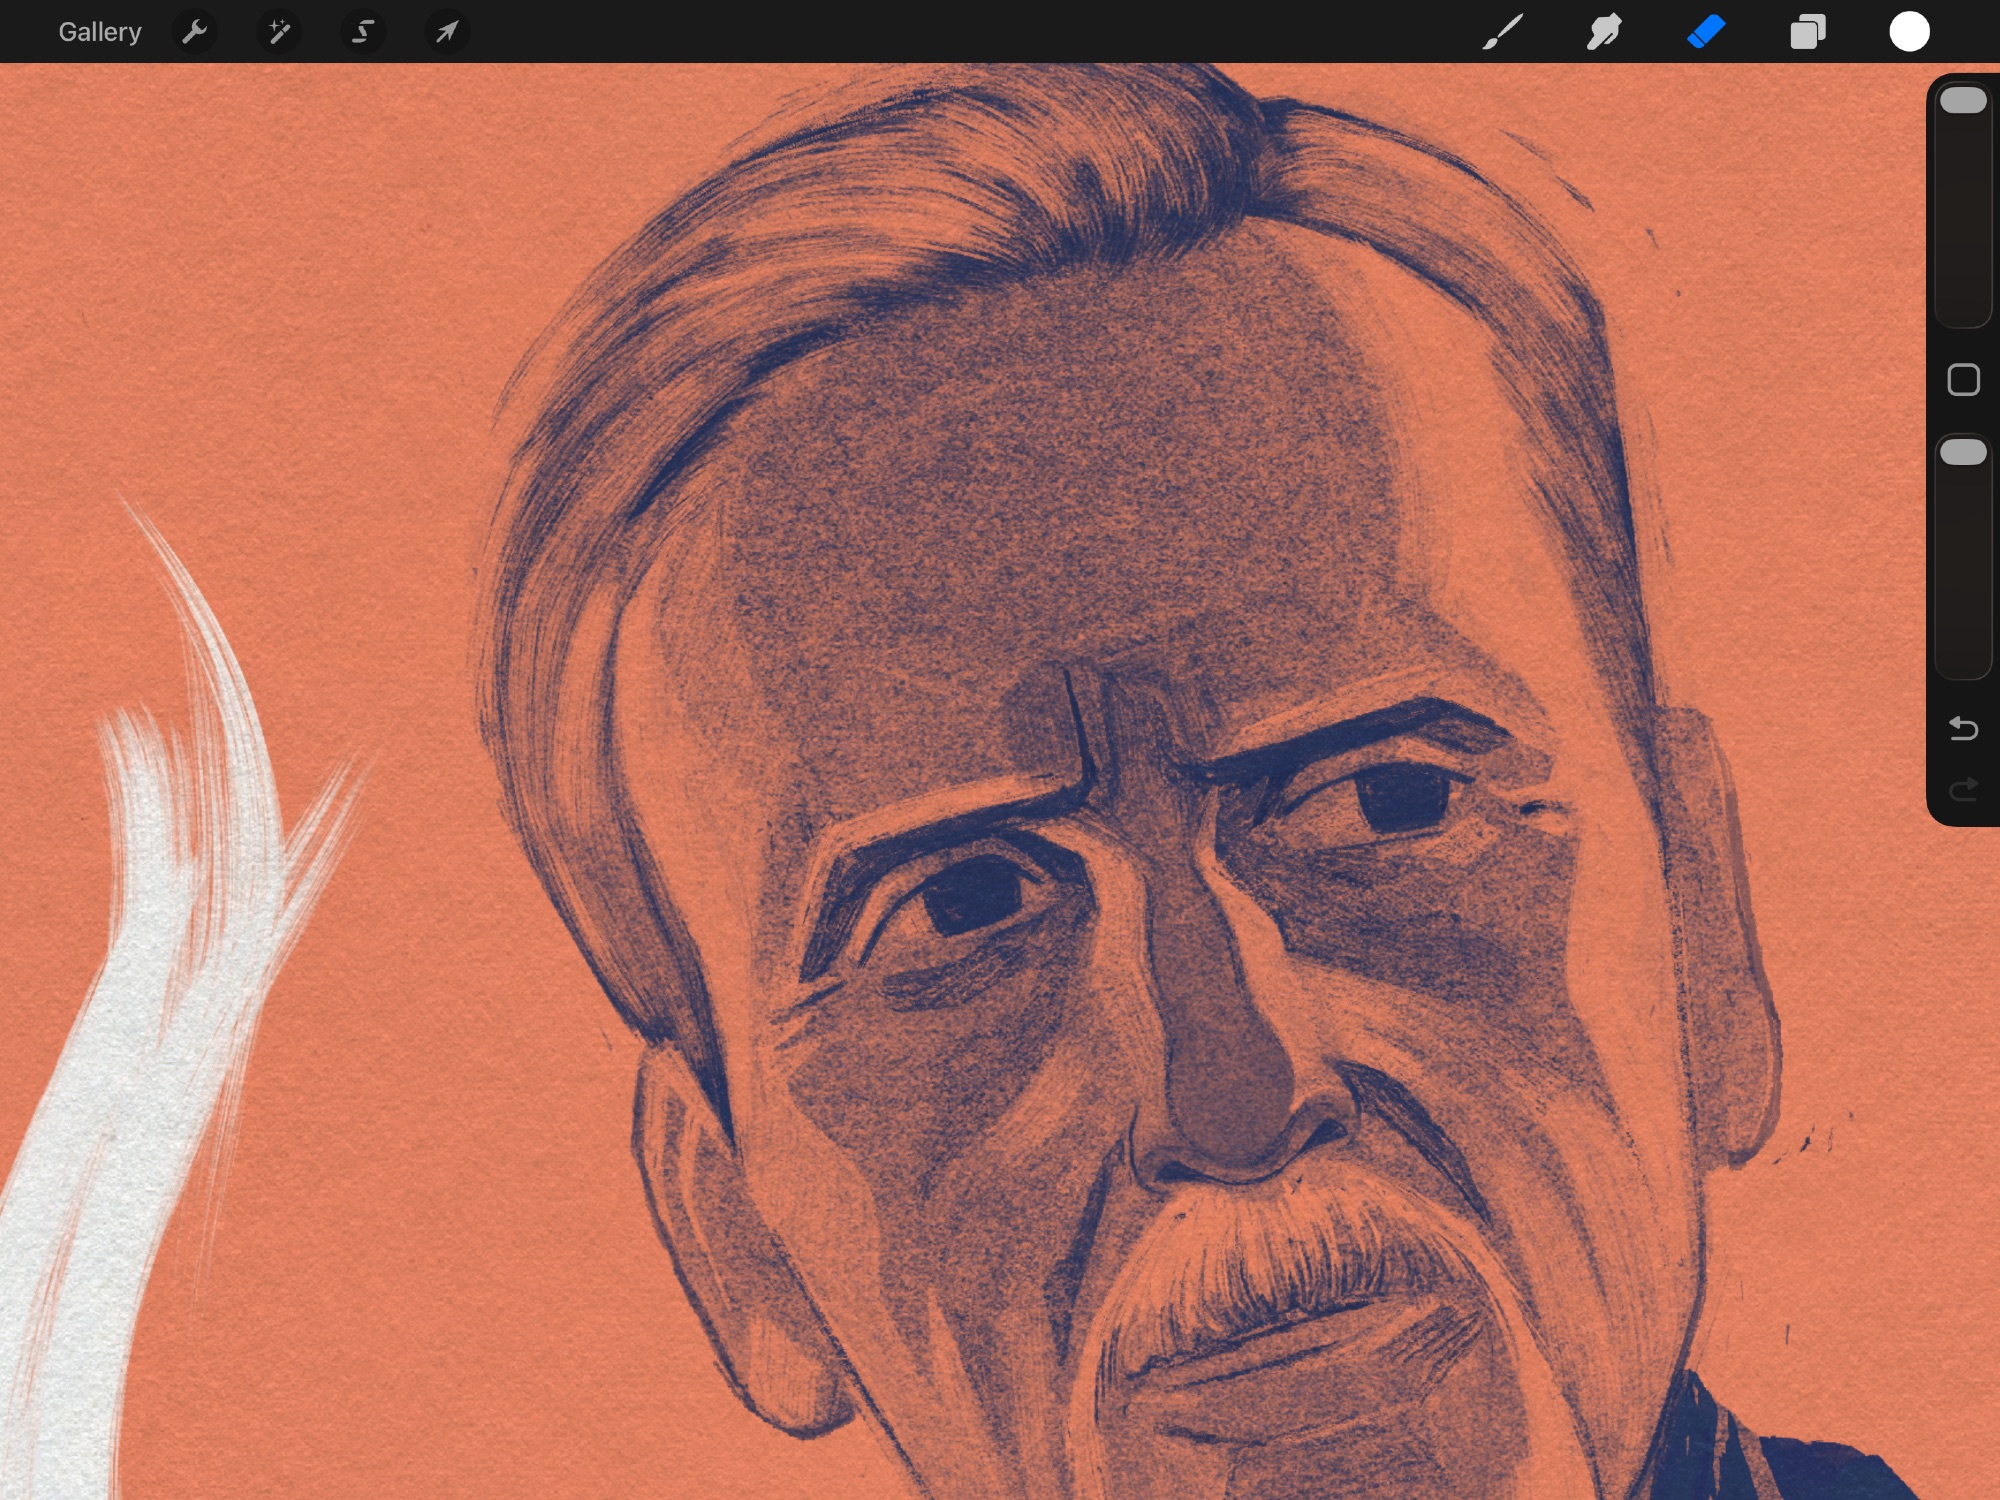Open the Adjustments magic wand menu

coord(279,32)
